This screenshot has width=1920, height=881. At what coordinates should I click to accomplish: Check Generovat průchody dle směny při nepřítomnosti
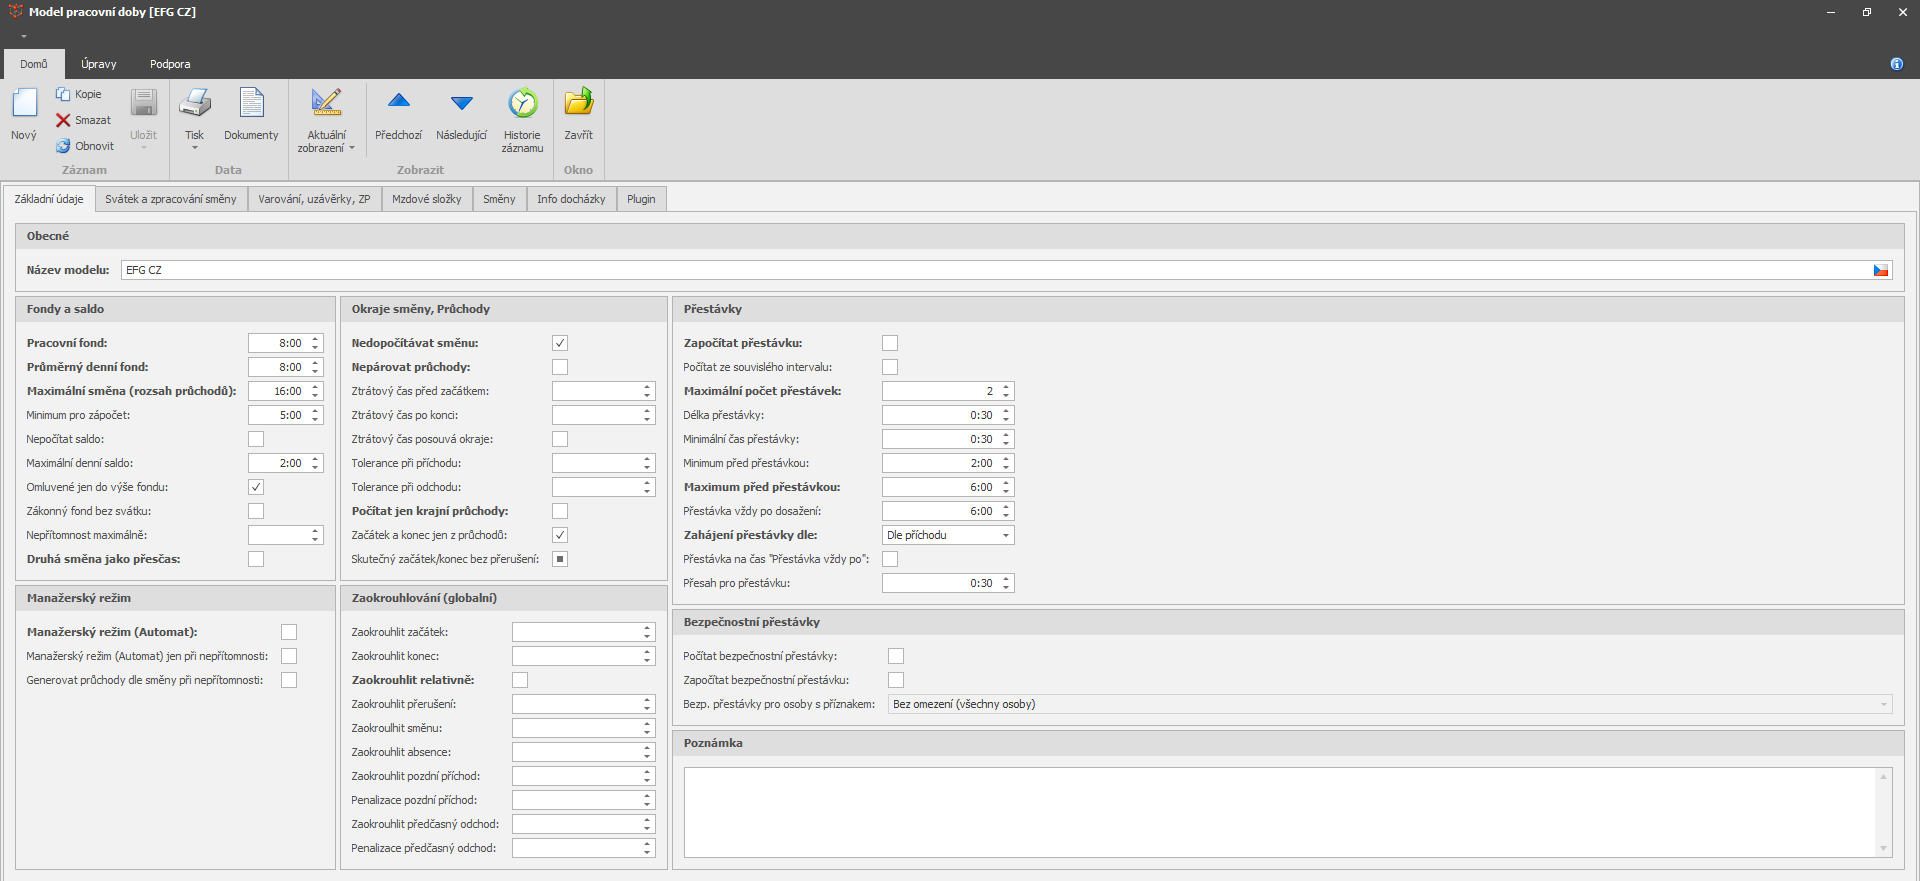pyautogui.click(x=289, y=680)
